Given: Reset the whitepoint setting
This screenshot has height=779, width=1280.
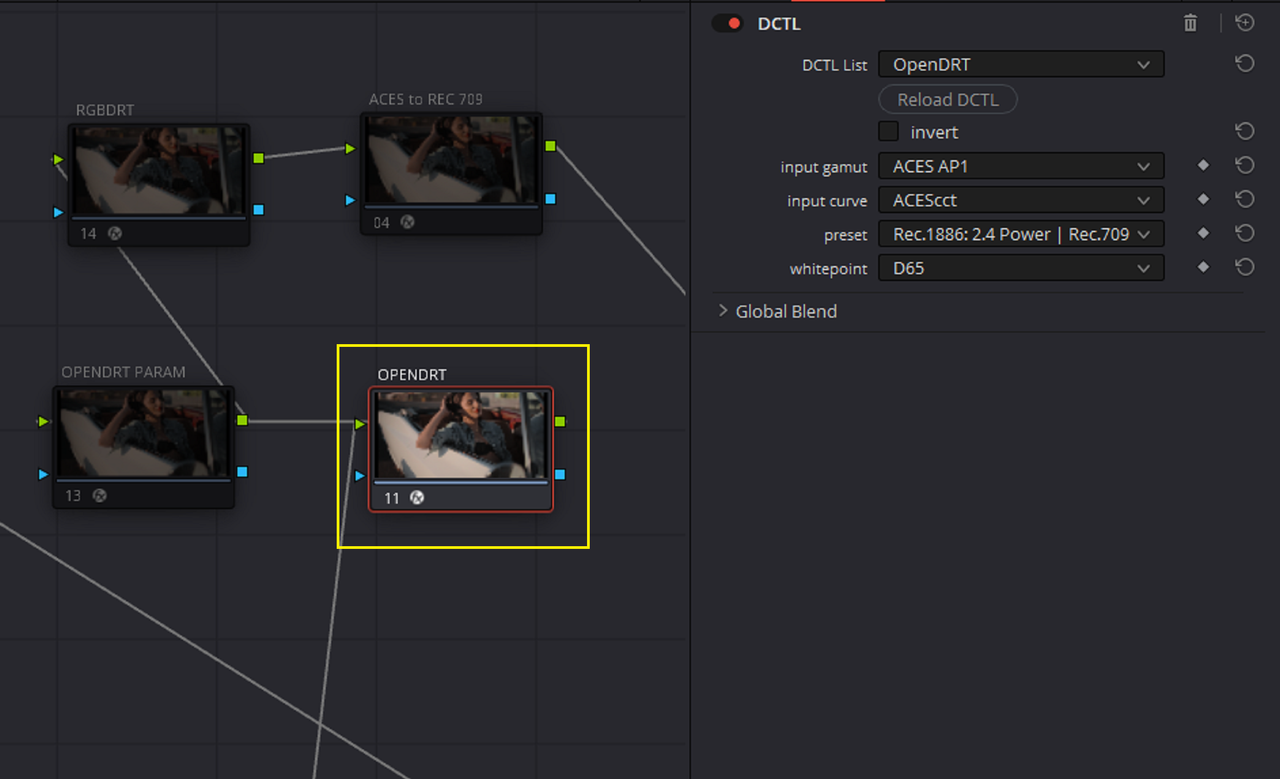Looking at the screenshot, I should click(1245, 267).
